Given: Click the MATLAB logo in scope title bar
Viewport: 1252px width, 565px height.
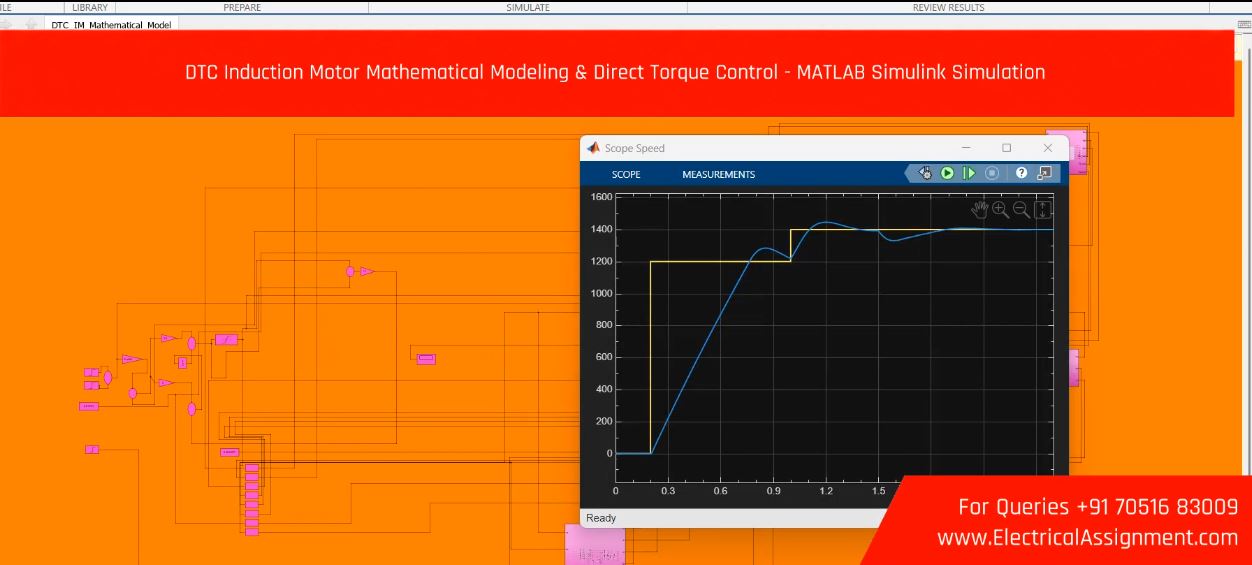Looking at the screenshot, I should point(593,148).
